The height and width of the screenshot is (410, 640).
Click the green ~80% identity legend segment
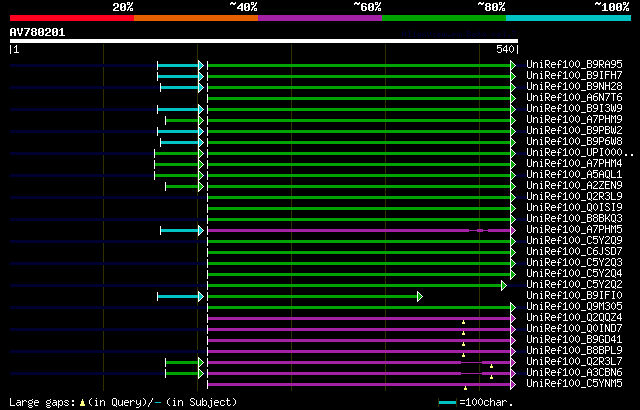click(444, 18)
